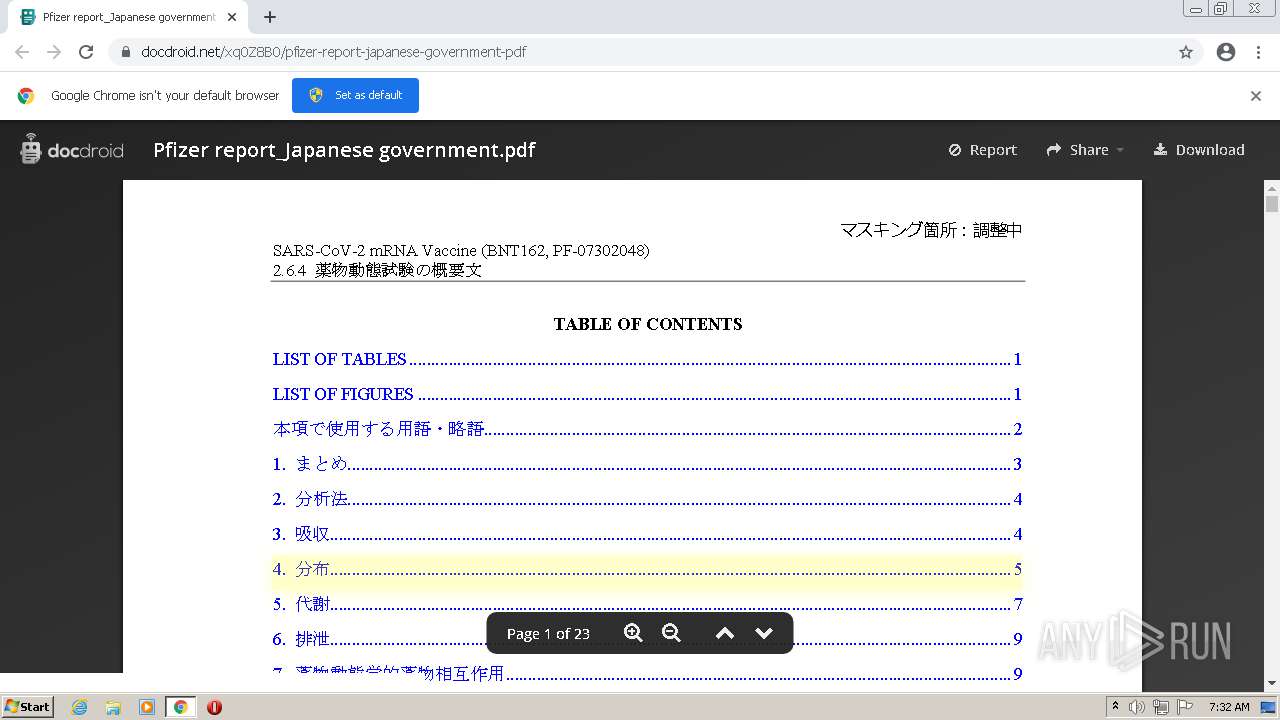This screenshot has height=720, width=1280.
Task: Open 1. まとめ contents entry
Action: click(647, 464)
